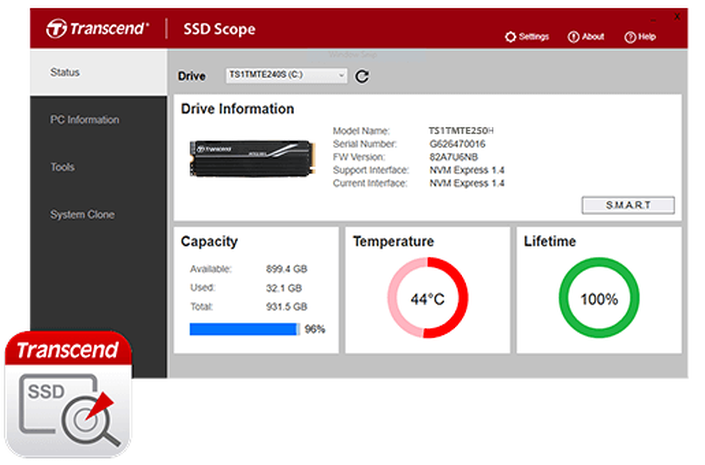This screenshot has width=705, height=465.
Task: Open the Settings gear icon
Action: 510,37
